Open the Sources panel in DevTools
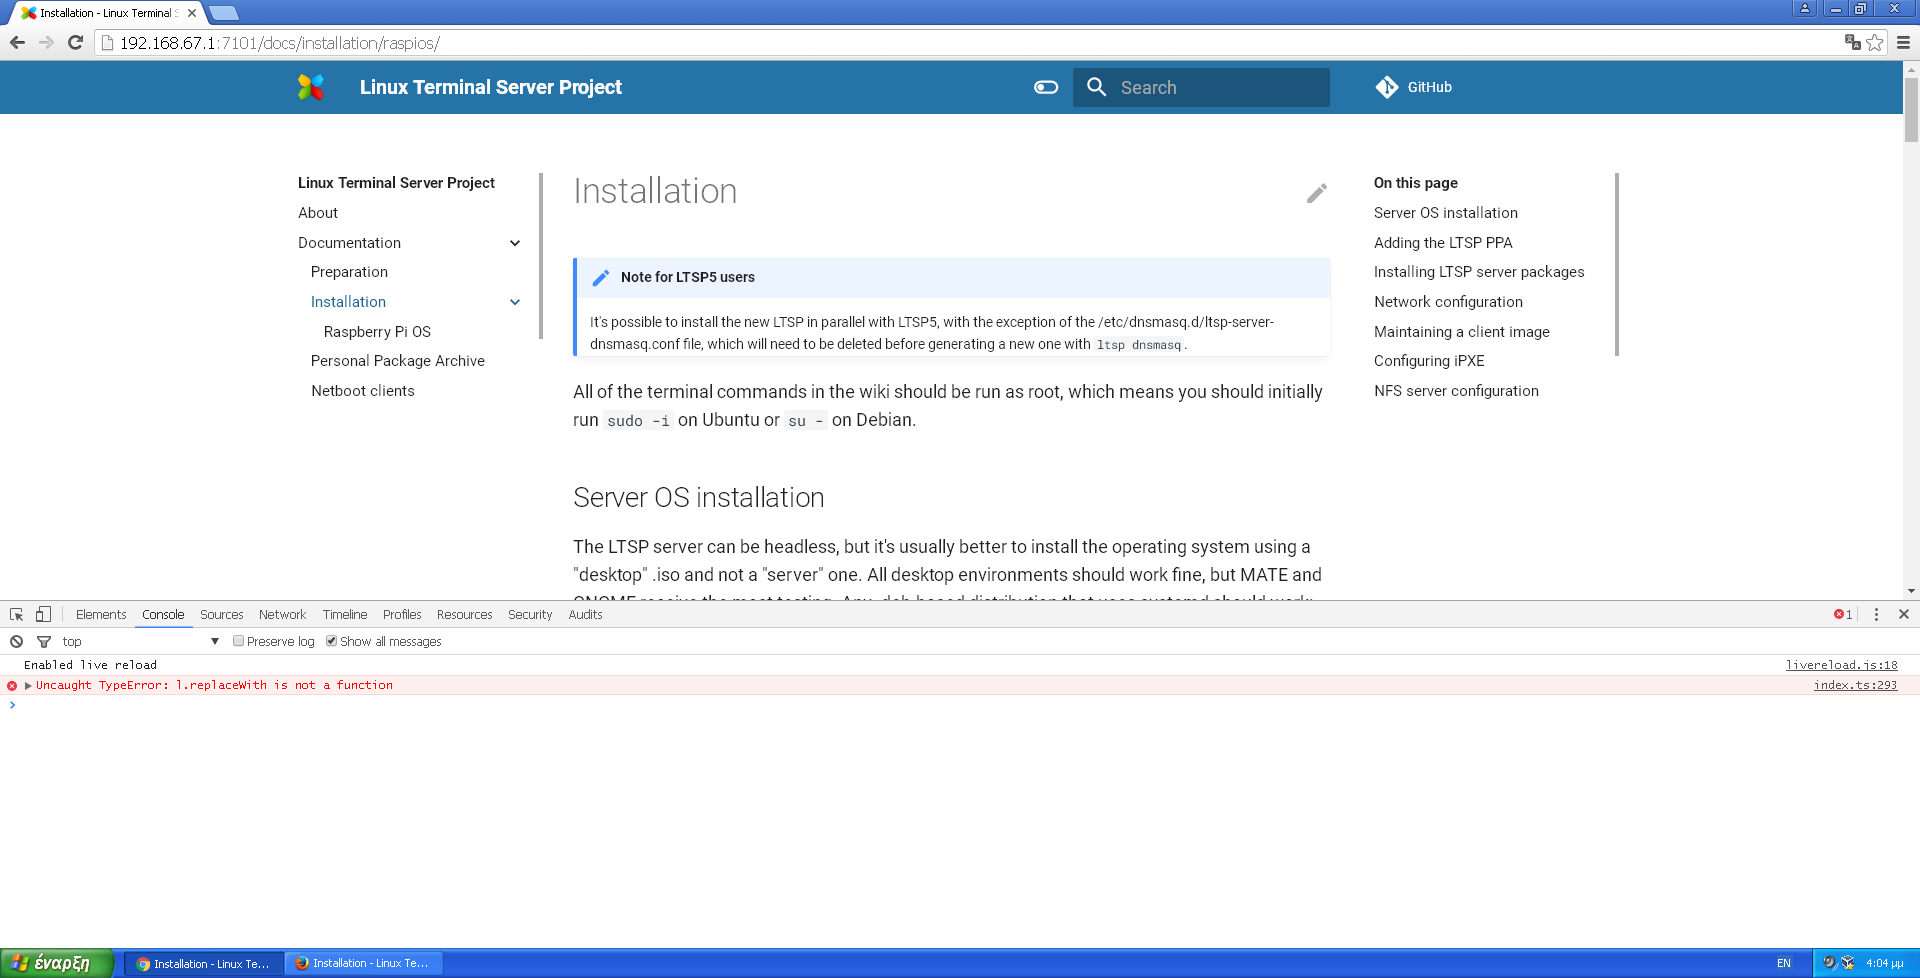The width and height of the screenshot is (1920, 978). [x=221, y=614]
